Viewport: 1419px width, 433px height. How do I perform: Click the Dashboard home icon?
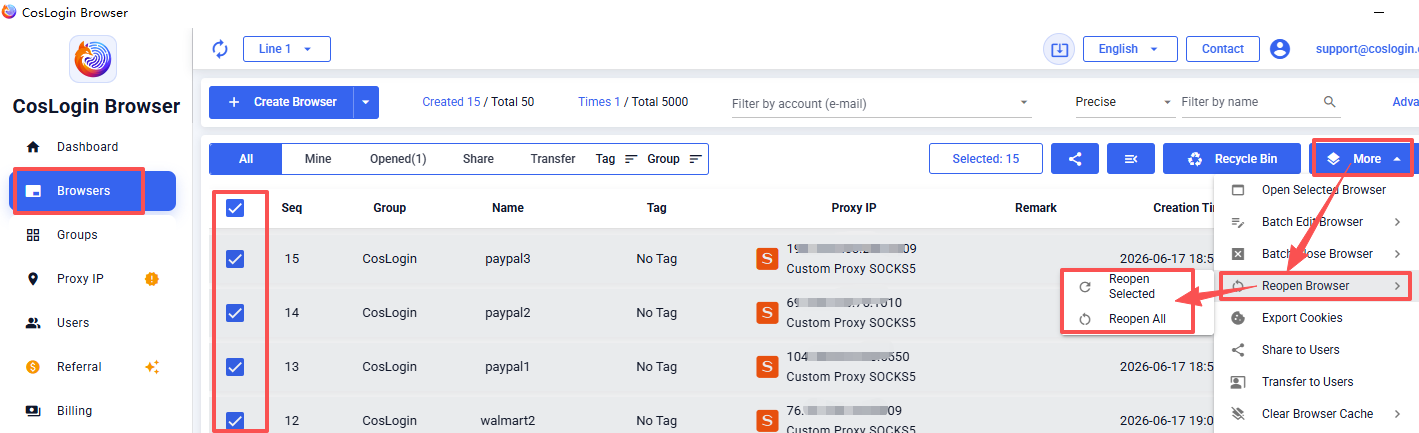(33, 147)
